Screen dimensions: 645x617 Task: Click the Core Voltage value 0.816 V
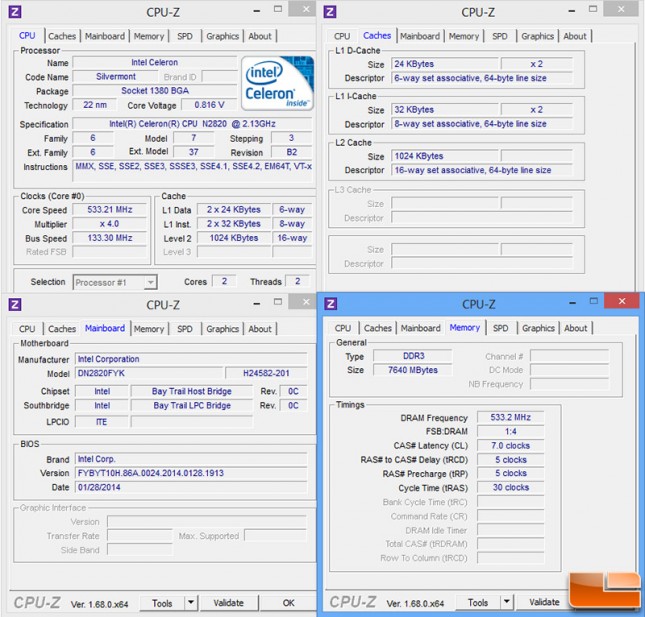(x=209, y=105)
